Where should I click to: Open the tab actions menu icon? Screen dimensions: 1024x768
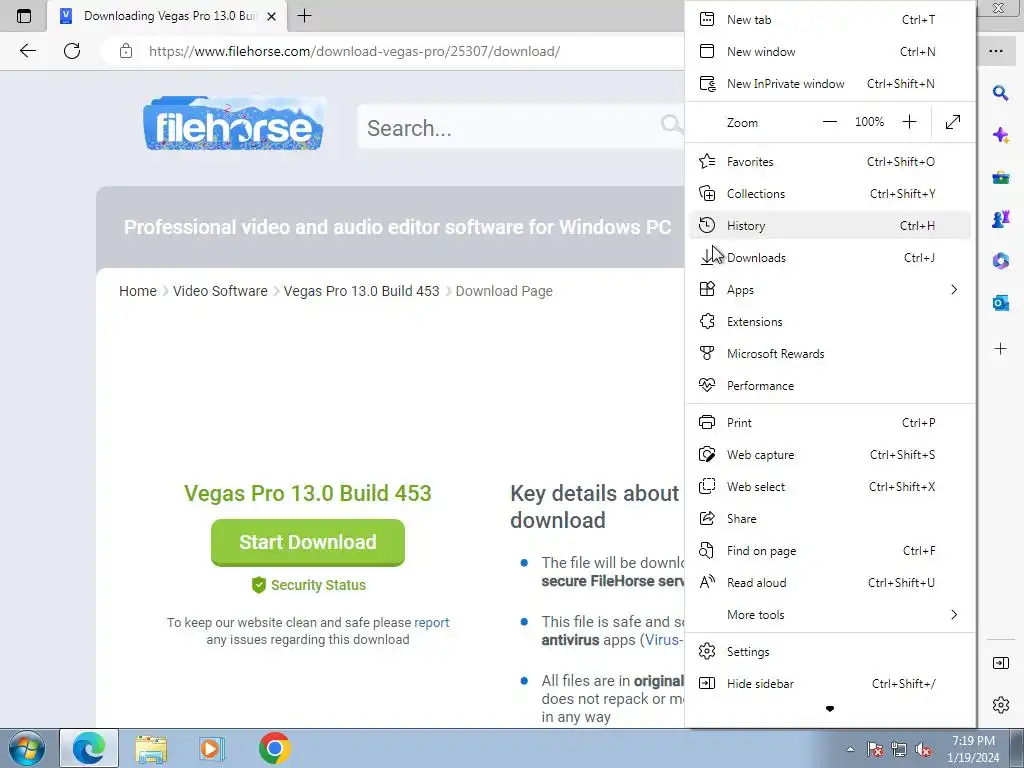tap(24, 16)
